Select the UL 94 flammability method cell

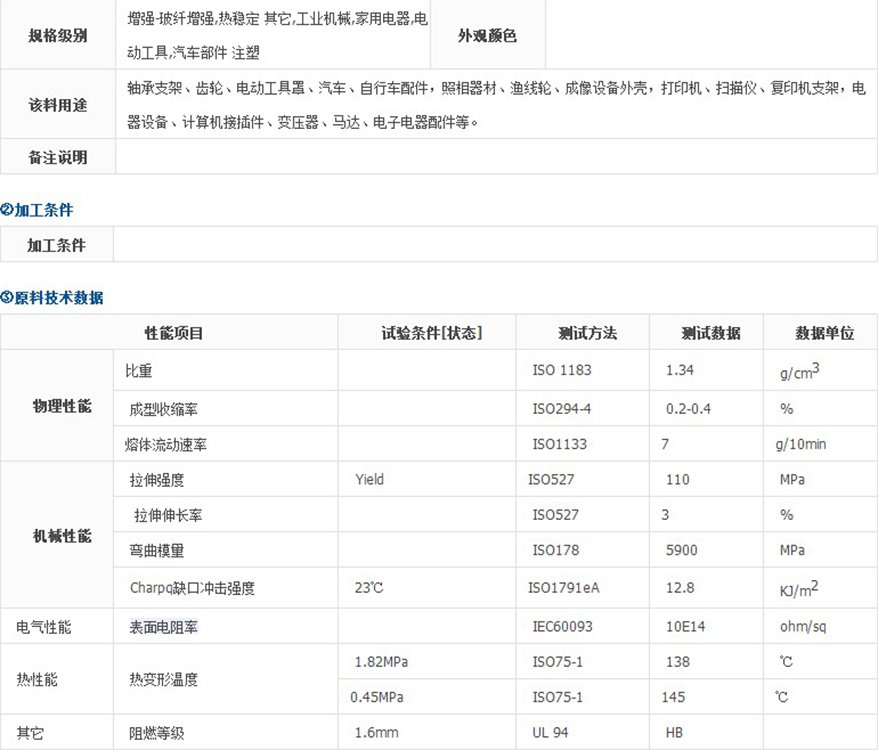click(x=553, y=732)
